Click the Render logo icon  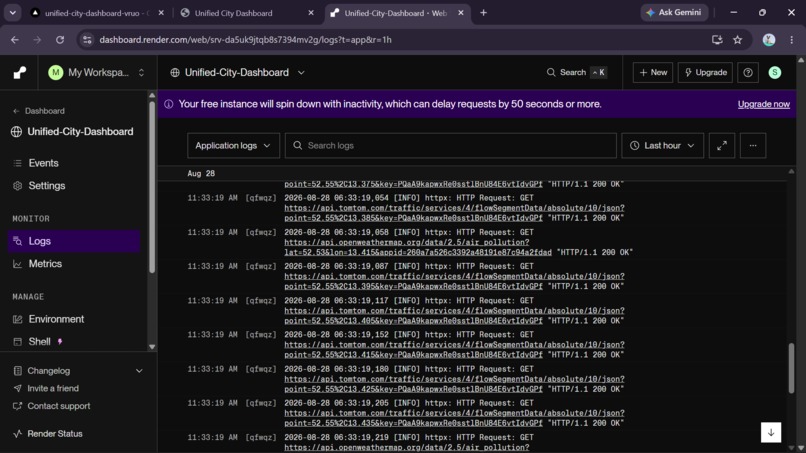click(20, 73)
